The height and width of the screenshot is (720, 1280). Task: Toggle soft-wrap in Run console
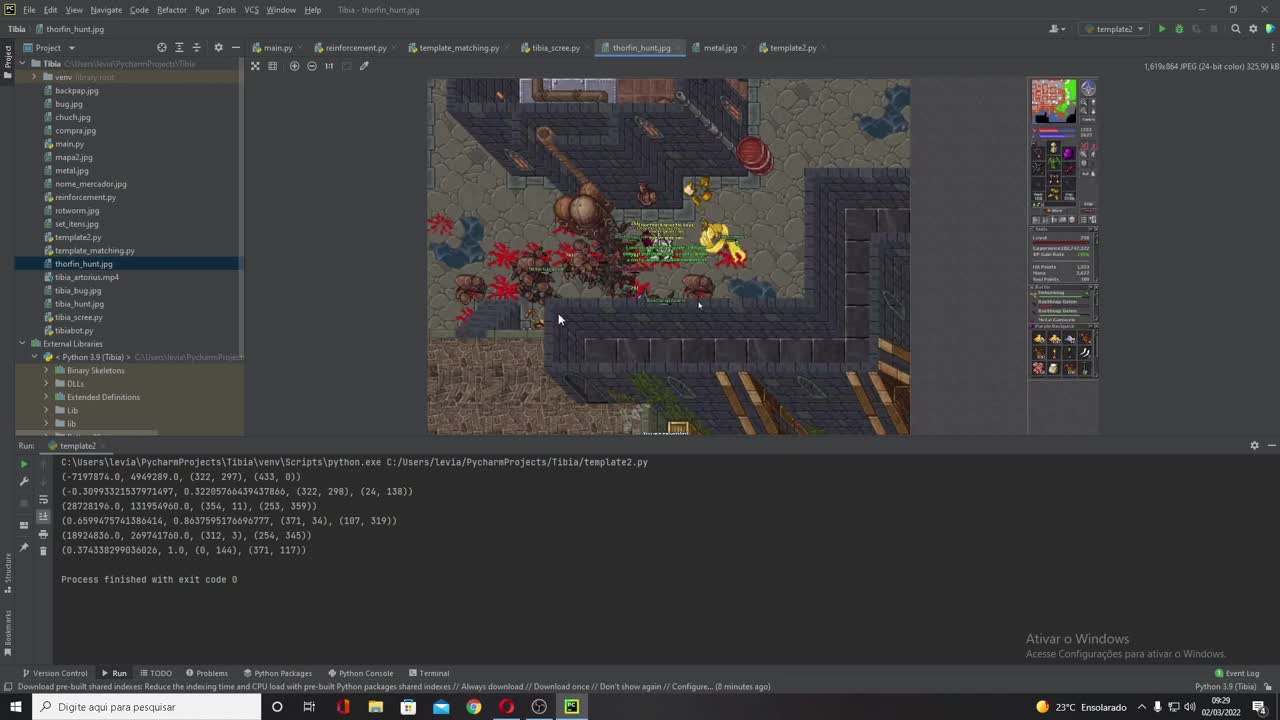tap(43, 499)
